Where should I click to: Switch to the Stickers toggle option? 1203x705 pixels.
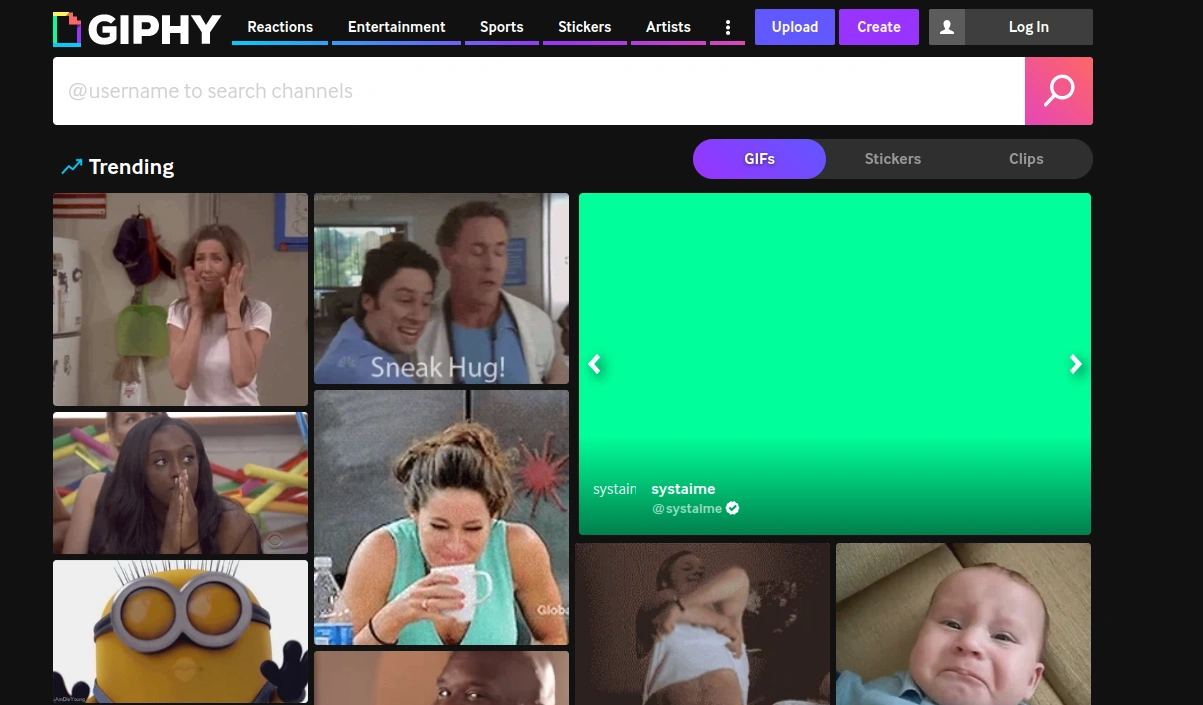click(892, 159)
